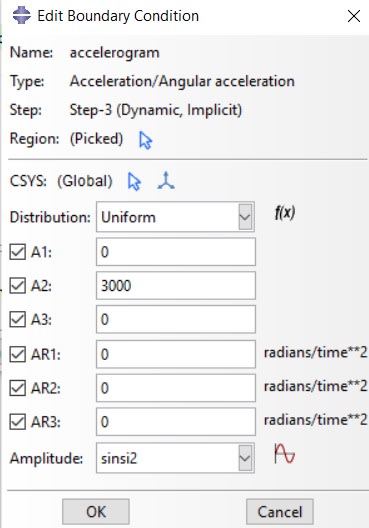Confirm with the OK button
Screen dimensions: 369x528
click(x=96, y=512)
